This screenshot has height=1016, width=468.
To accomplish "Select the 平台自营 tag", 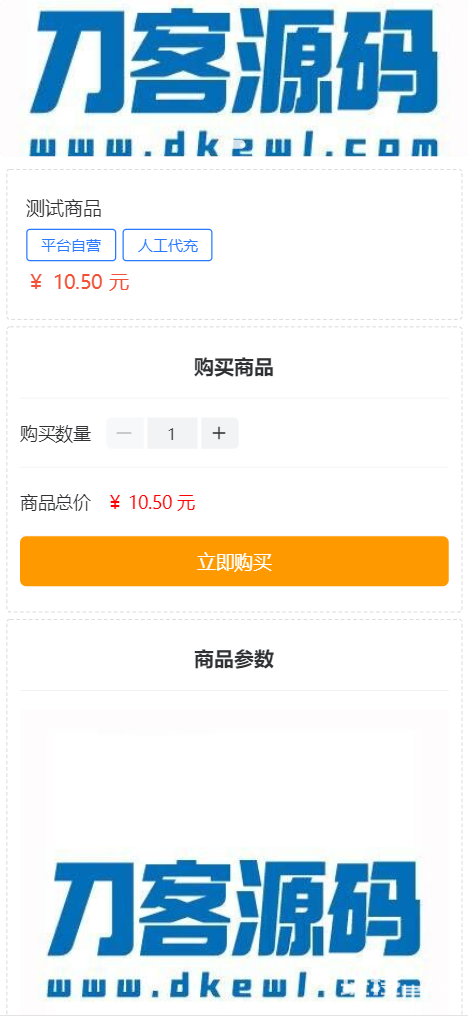I will pyautogui.click(x=71, y=245).
